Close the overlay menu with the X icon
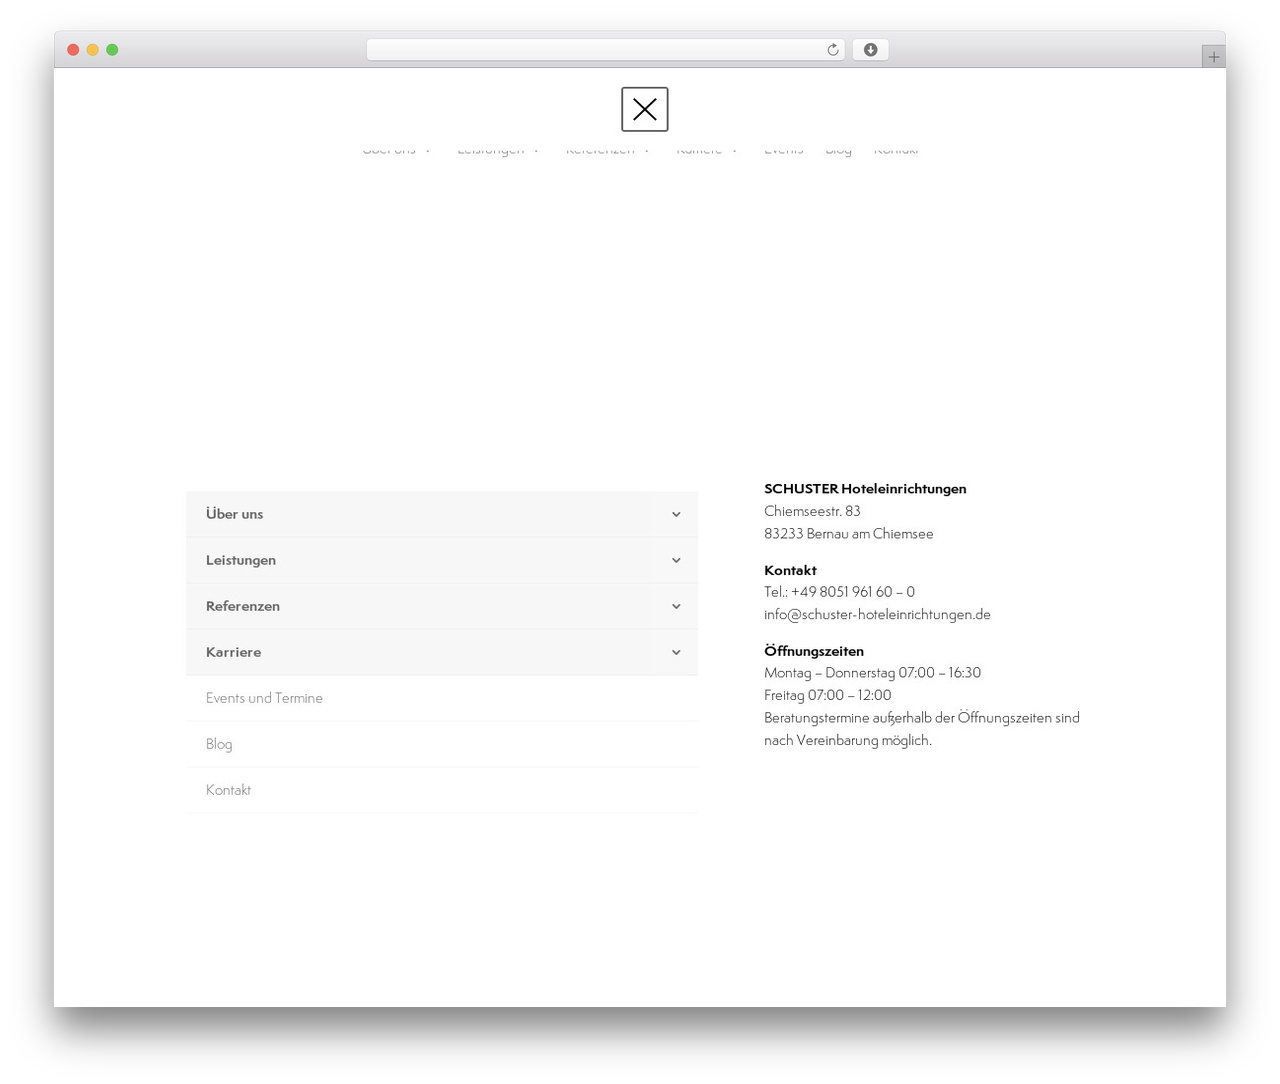Screen dimensions: 1280x1084 click(644, 109)
